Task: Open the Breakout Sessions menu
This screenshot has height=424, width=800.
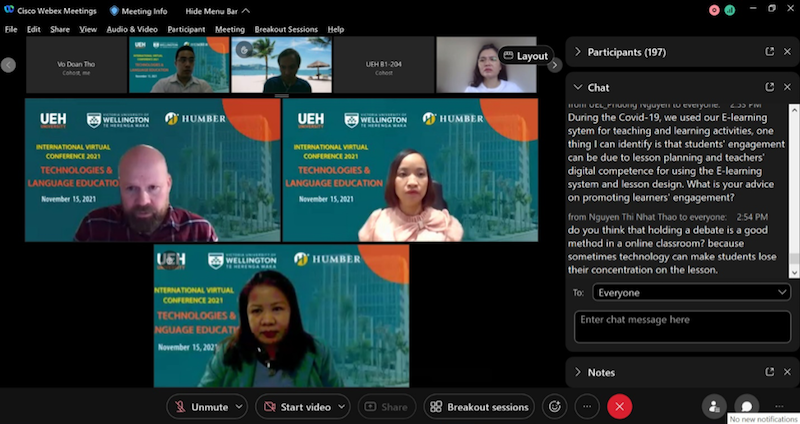Action: click(286, 30)
